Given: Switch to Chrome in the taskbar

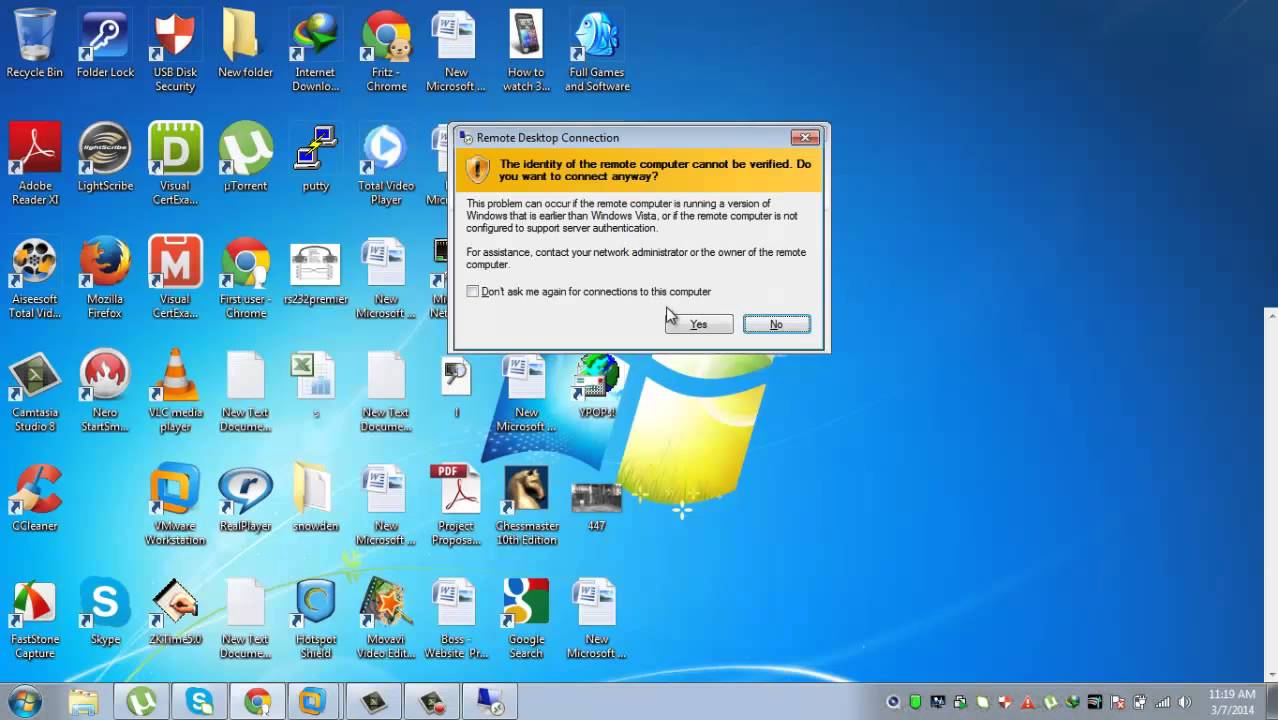Looking at the screenshot, I should [257, 702].
